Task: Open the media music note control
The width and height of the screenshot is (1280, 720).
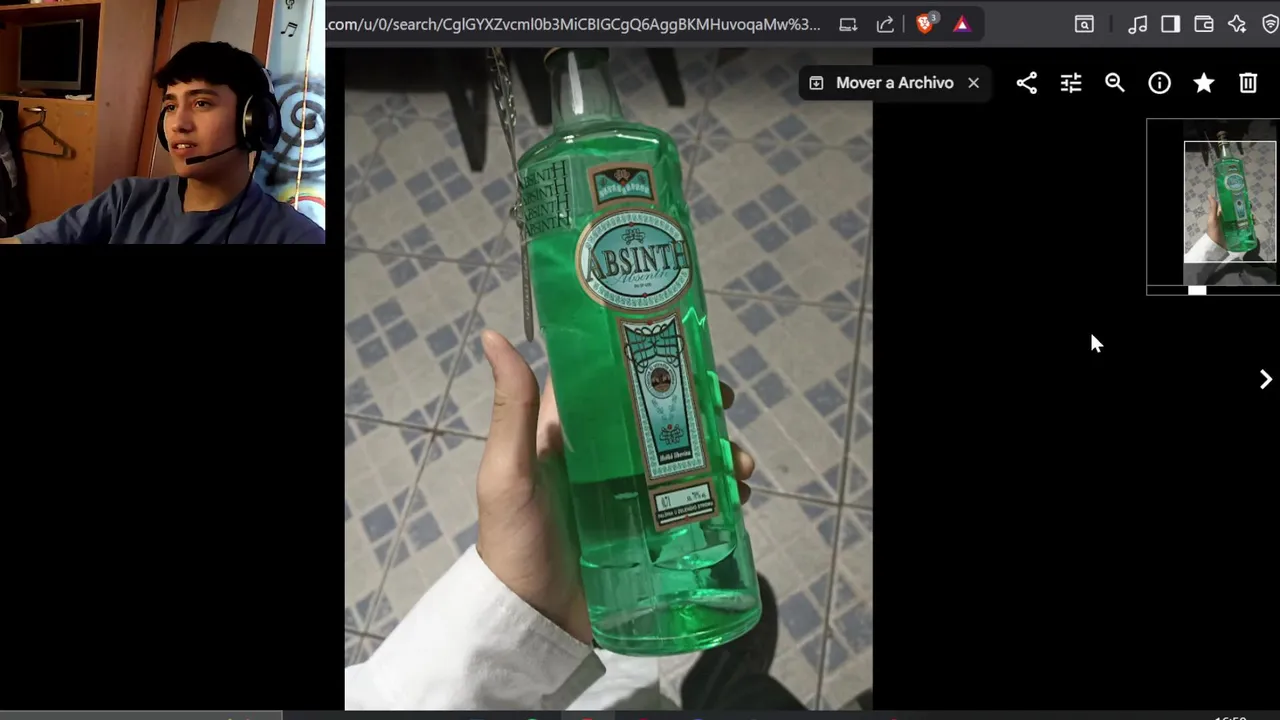Action: tap(1137, 24)
